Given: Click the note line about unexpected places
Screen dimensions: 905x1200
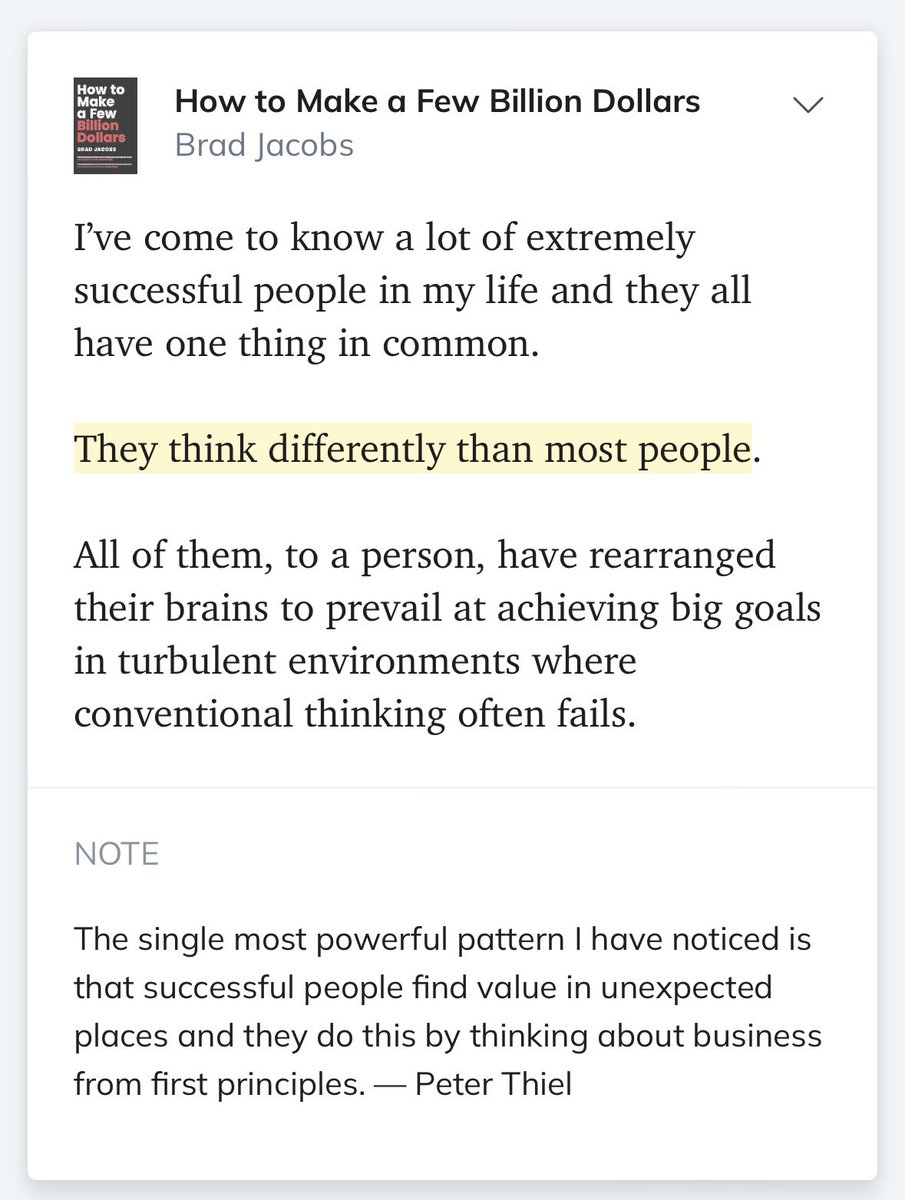Looking at the screenshot, I should tap(423, 988).
